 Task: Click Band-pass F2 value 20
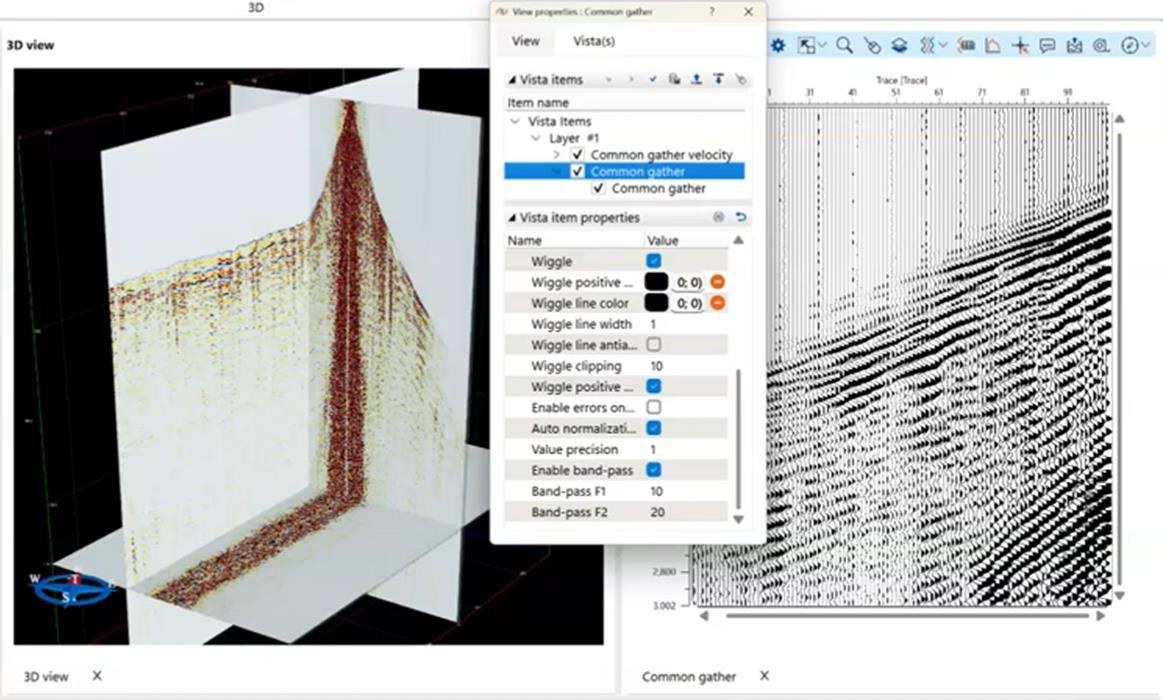tap(657, 512)
